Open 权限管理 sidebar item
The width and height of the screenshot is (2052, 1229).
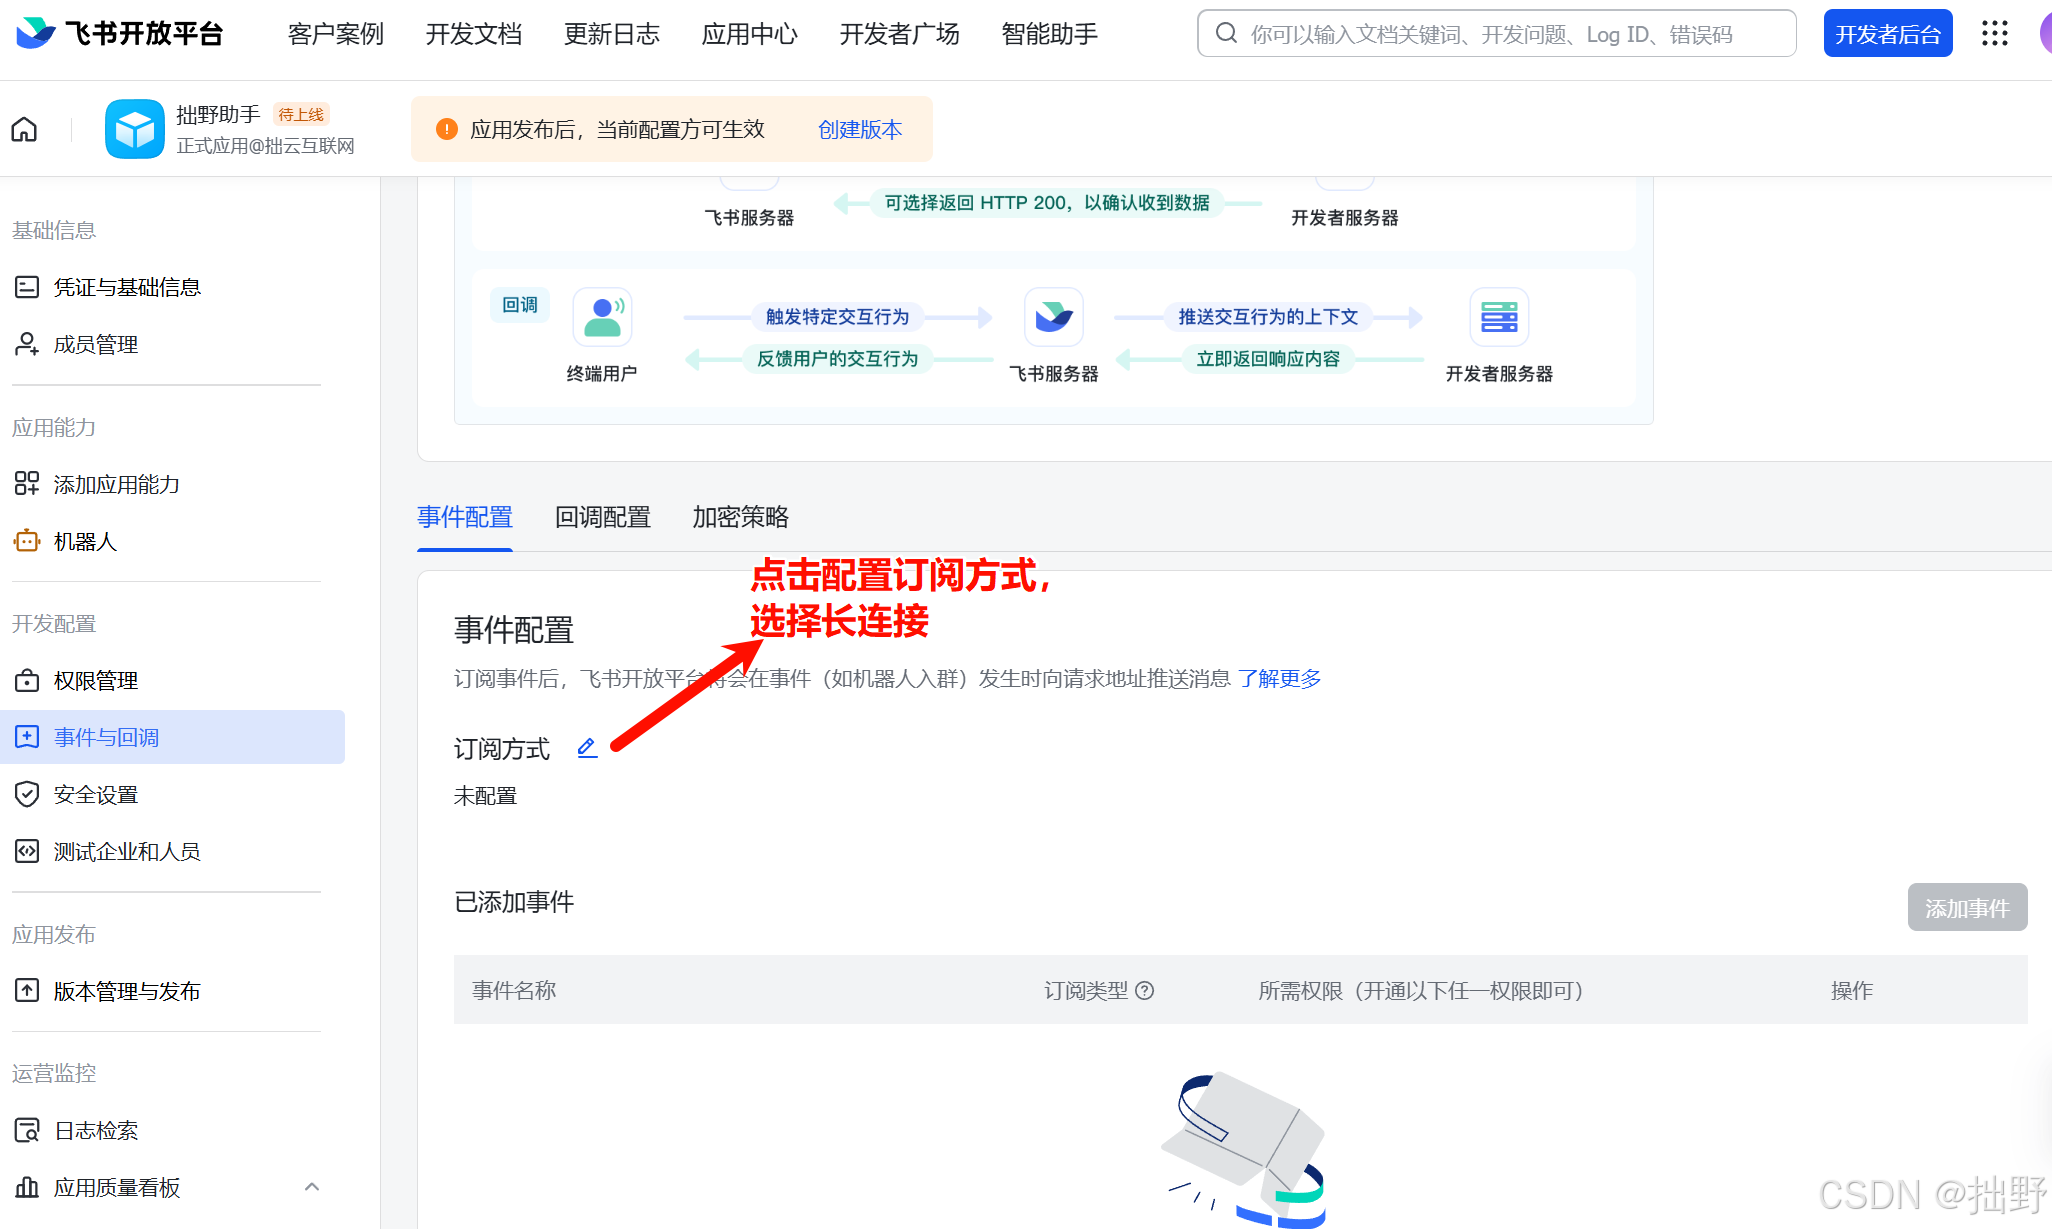[96, 680]
